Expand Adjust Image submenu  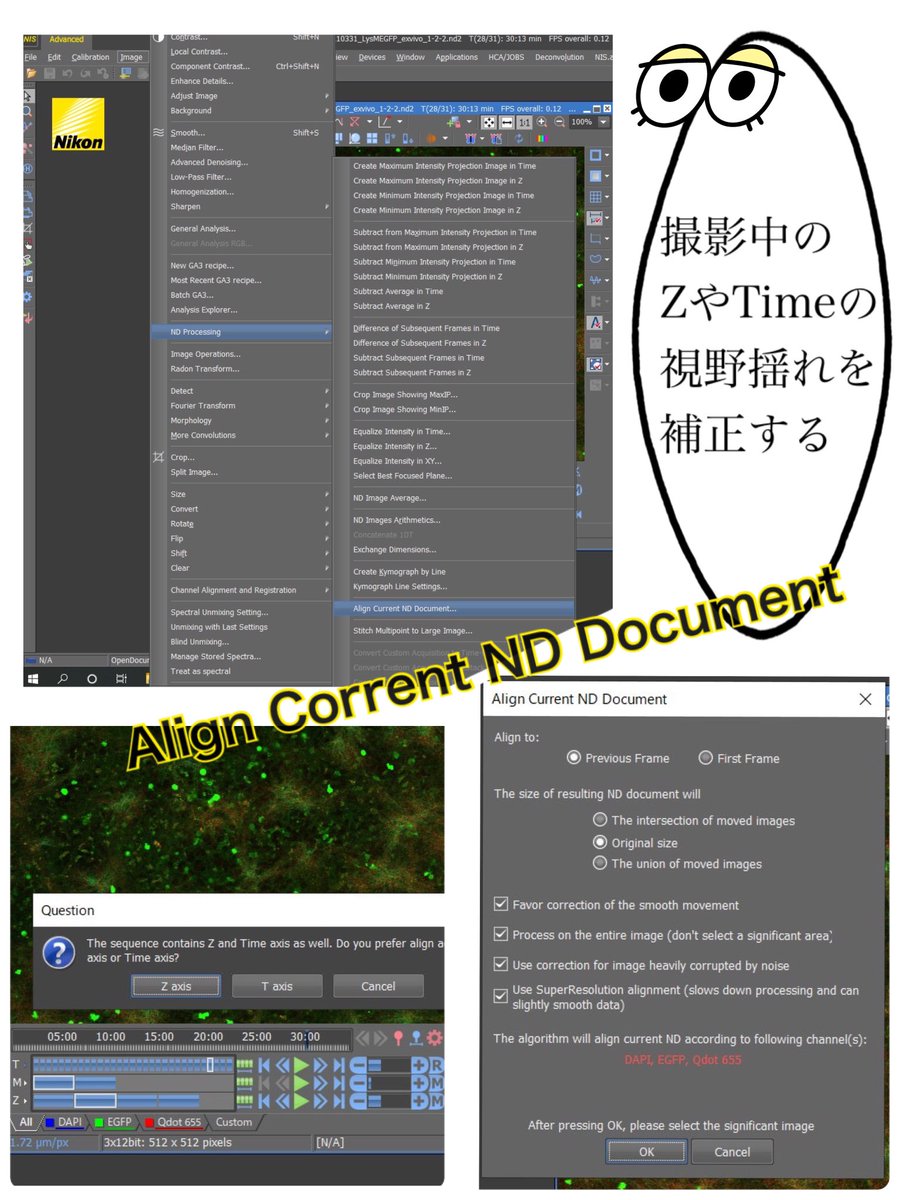pyautogui.click(x=240, y=96)
